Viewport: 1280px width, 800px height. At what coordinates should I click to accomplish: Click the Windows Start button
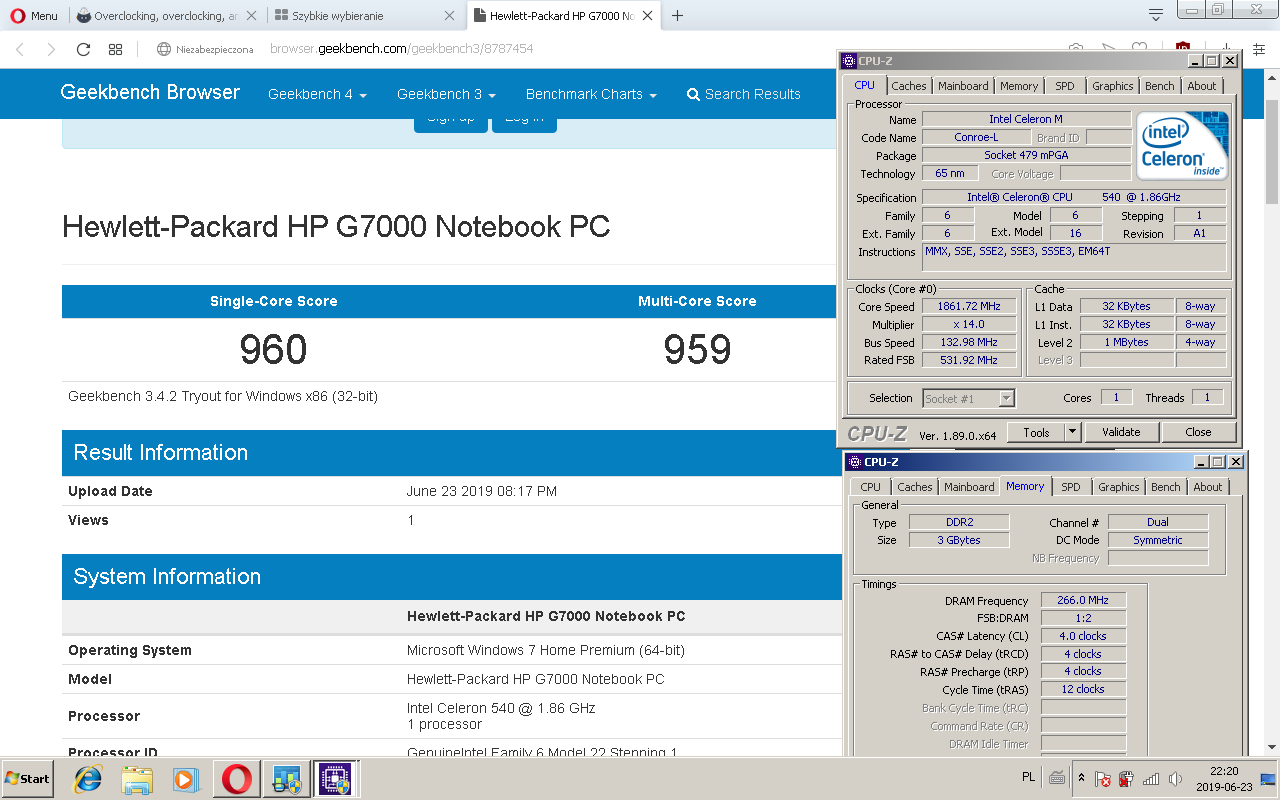pyautogui.click(x=28, y=778)
